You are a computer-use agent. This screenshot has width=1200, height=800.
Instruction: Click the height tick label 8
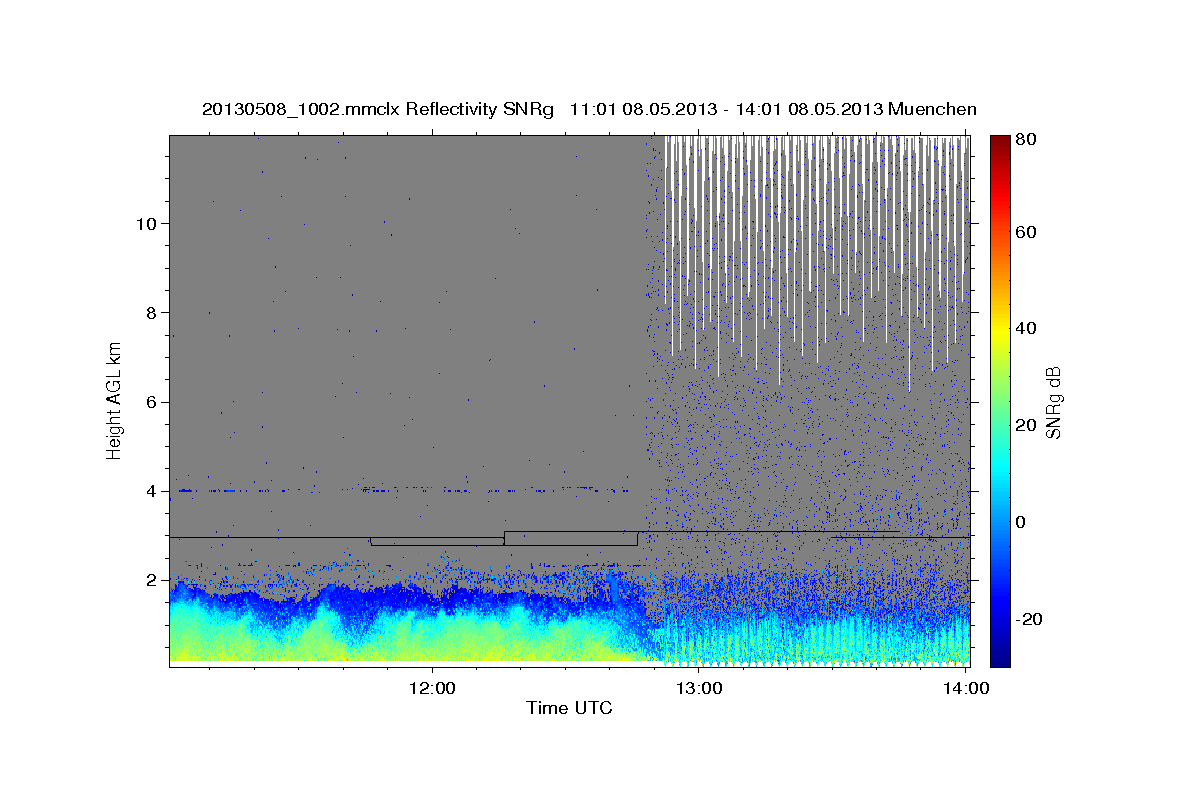point(151,312)
